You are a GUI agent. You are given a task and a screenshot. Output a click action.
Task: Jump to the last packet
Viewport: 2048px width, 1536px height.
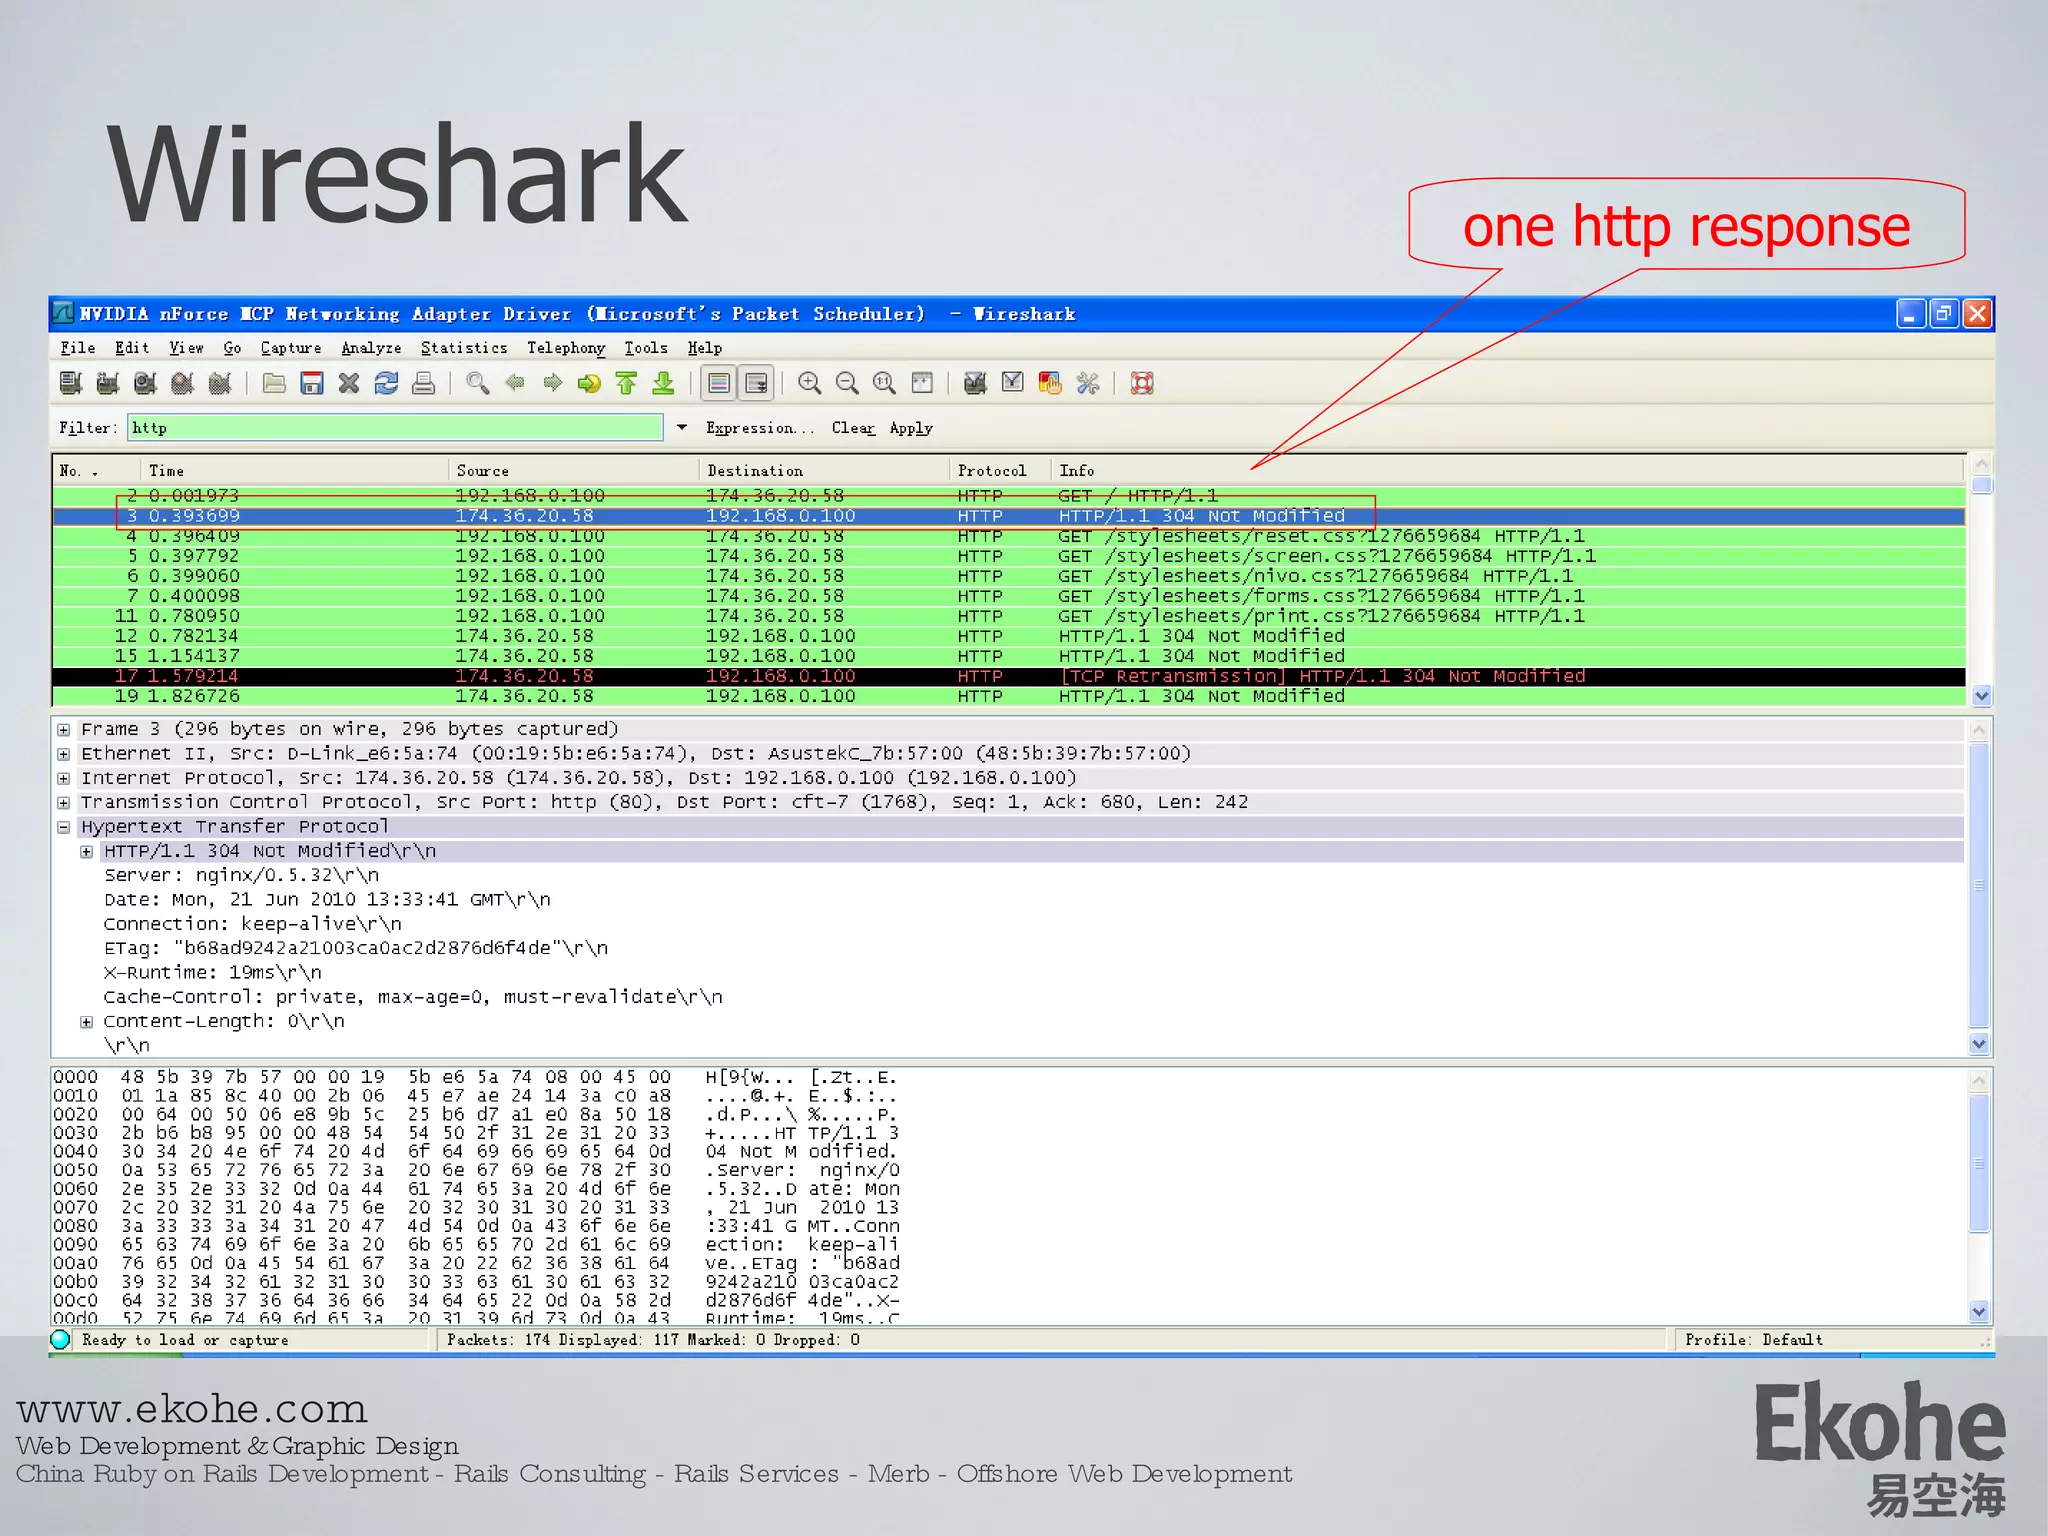664,383
